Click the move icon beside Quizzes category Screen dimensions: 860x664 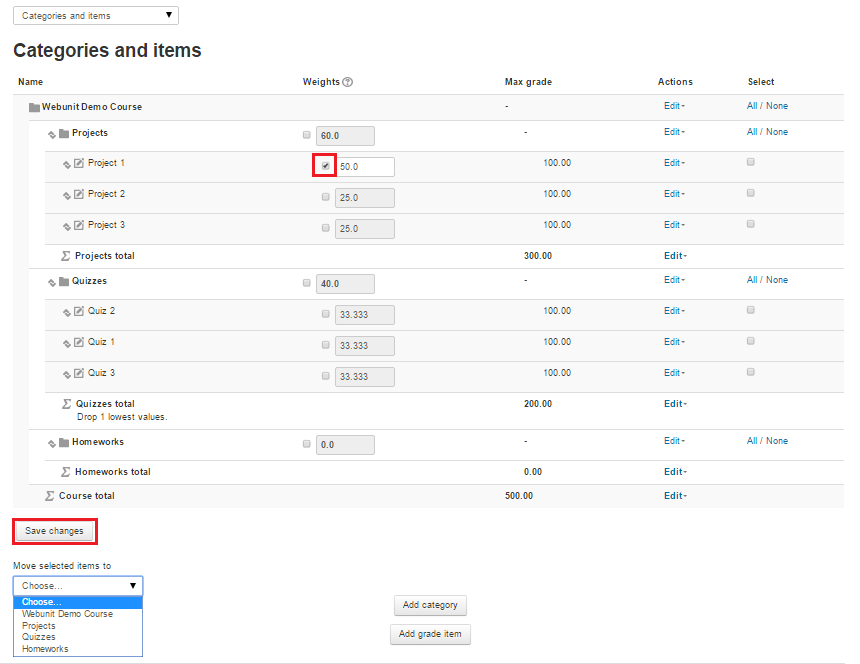coord(51,282)
